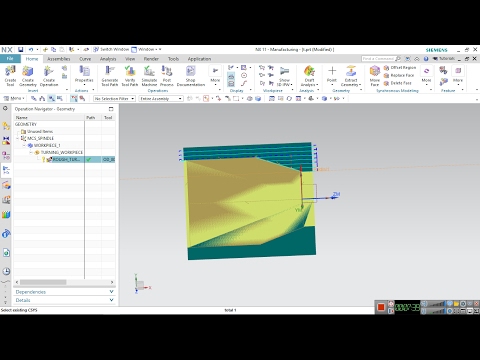
Task: Switch to the Assemblies tab
Action: point(59,59)
